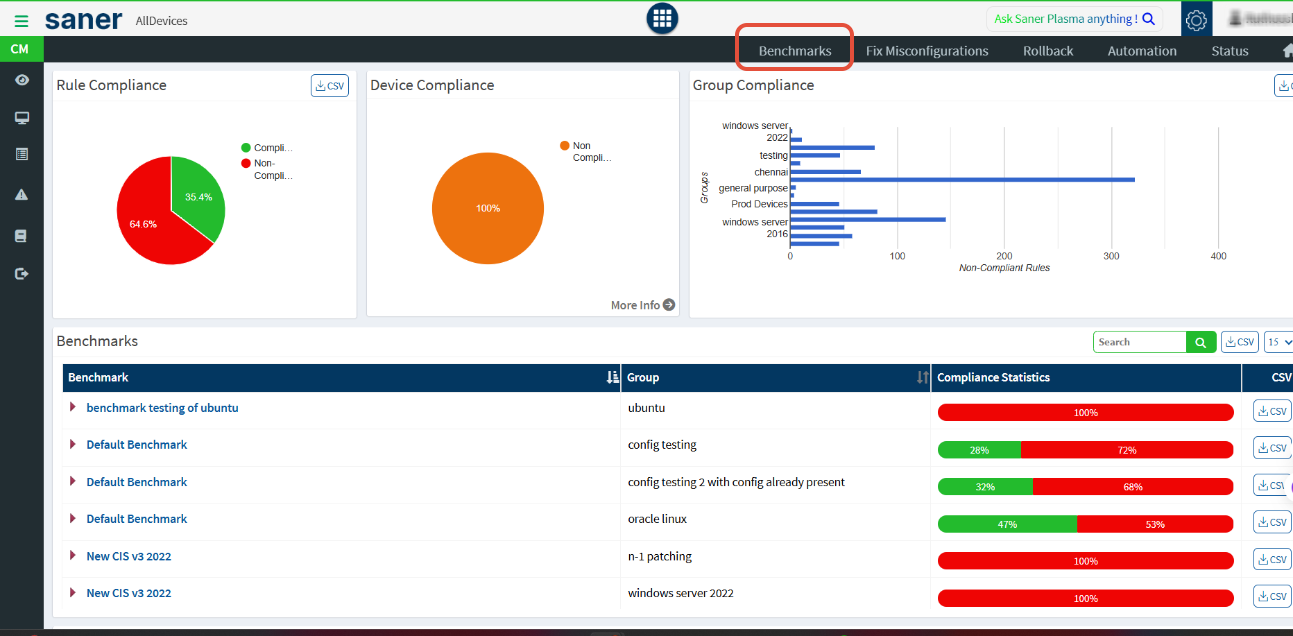Image resolution: width=1293 pixels, height=636 pixels.
Task: Open the New CIS v3 2022 link for windows server 2022
Action: click(129, 593)
